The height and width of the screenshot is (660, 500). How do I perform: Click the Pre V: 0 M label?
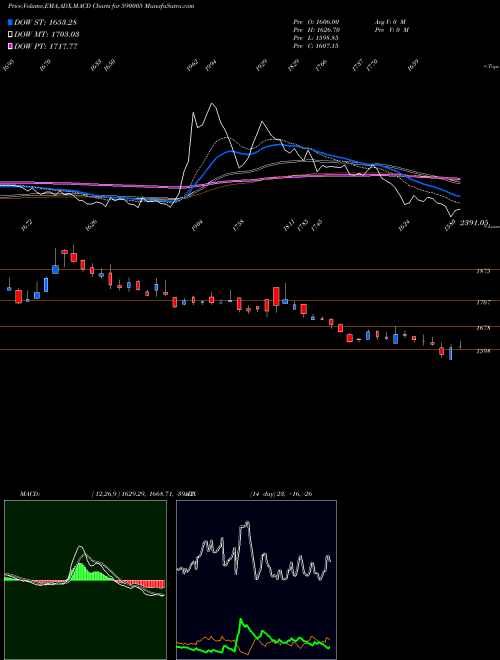point(393,30)
